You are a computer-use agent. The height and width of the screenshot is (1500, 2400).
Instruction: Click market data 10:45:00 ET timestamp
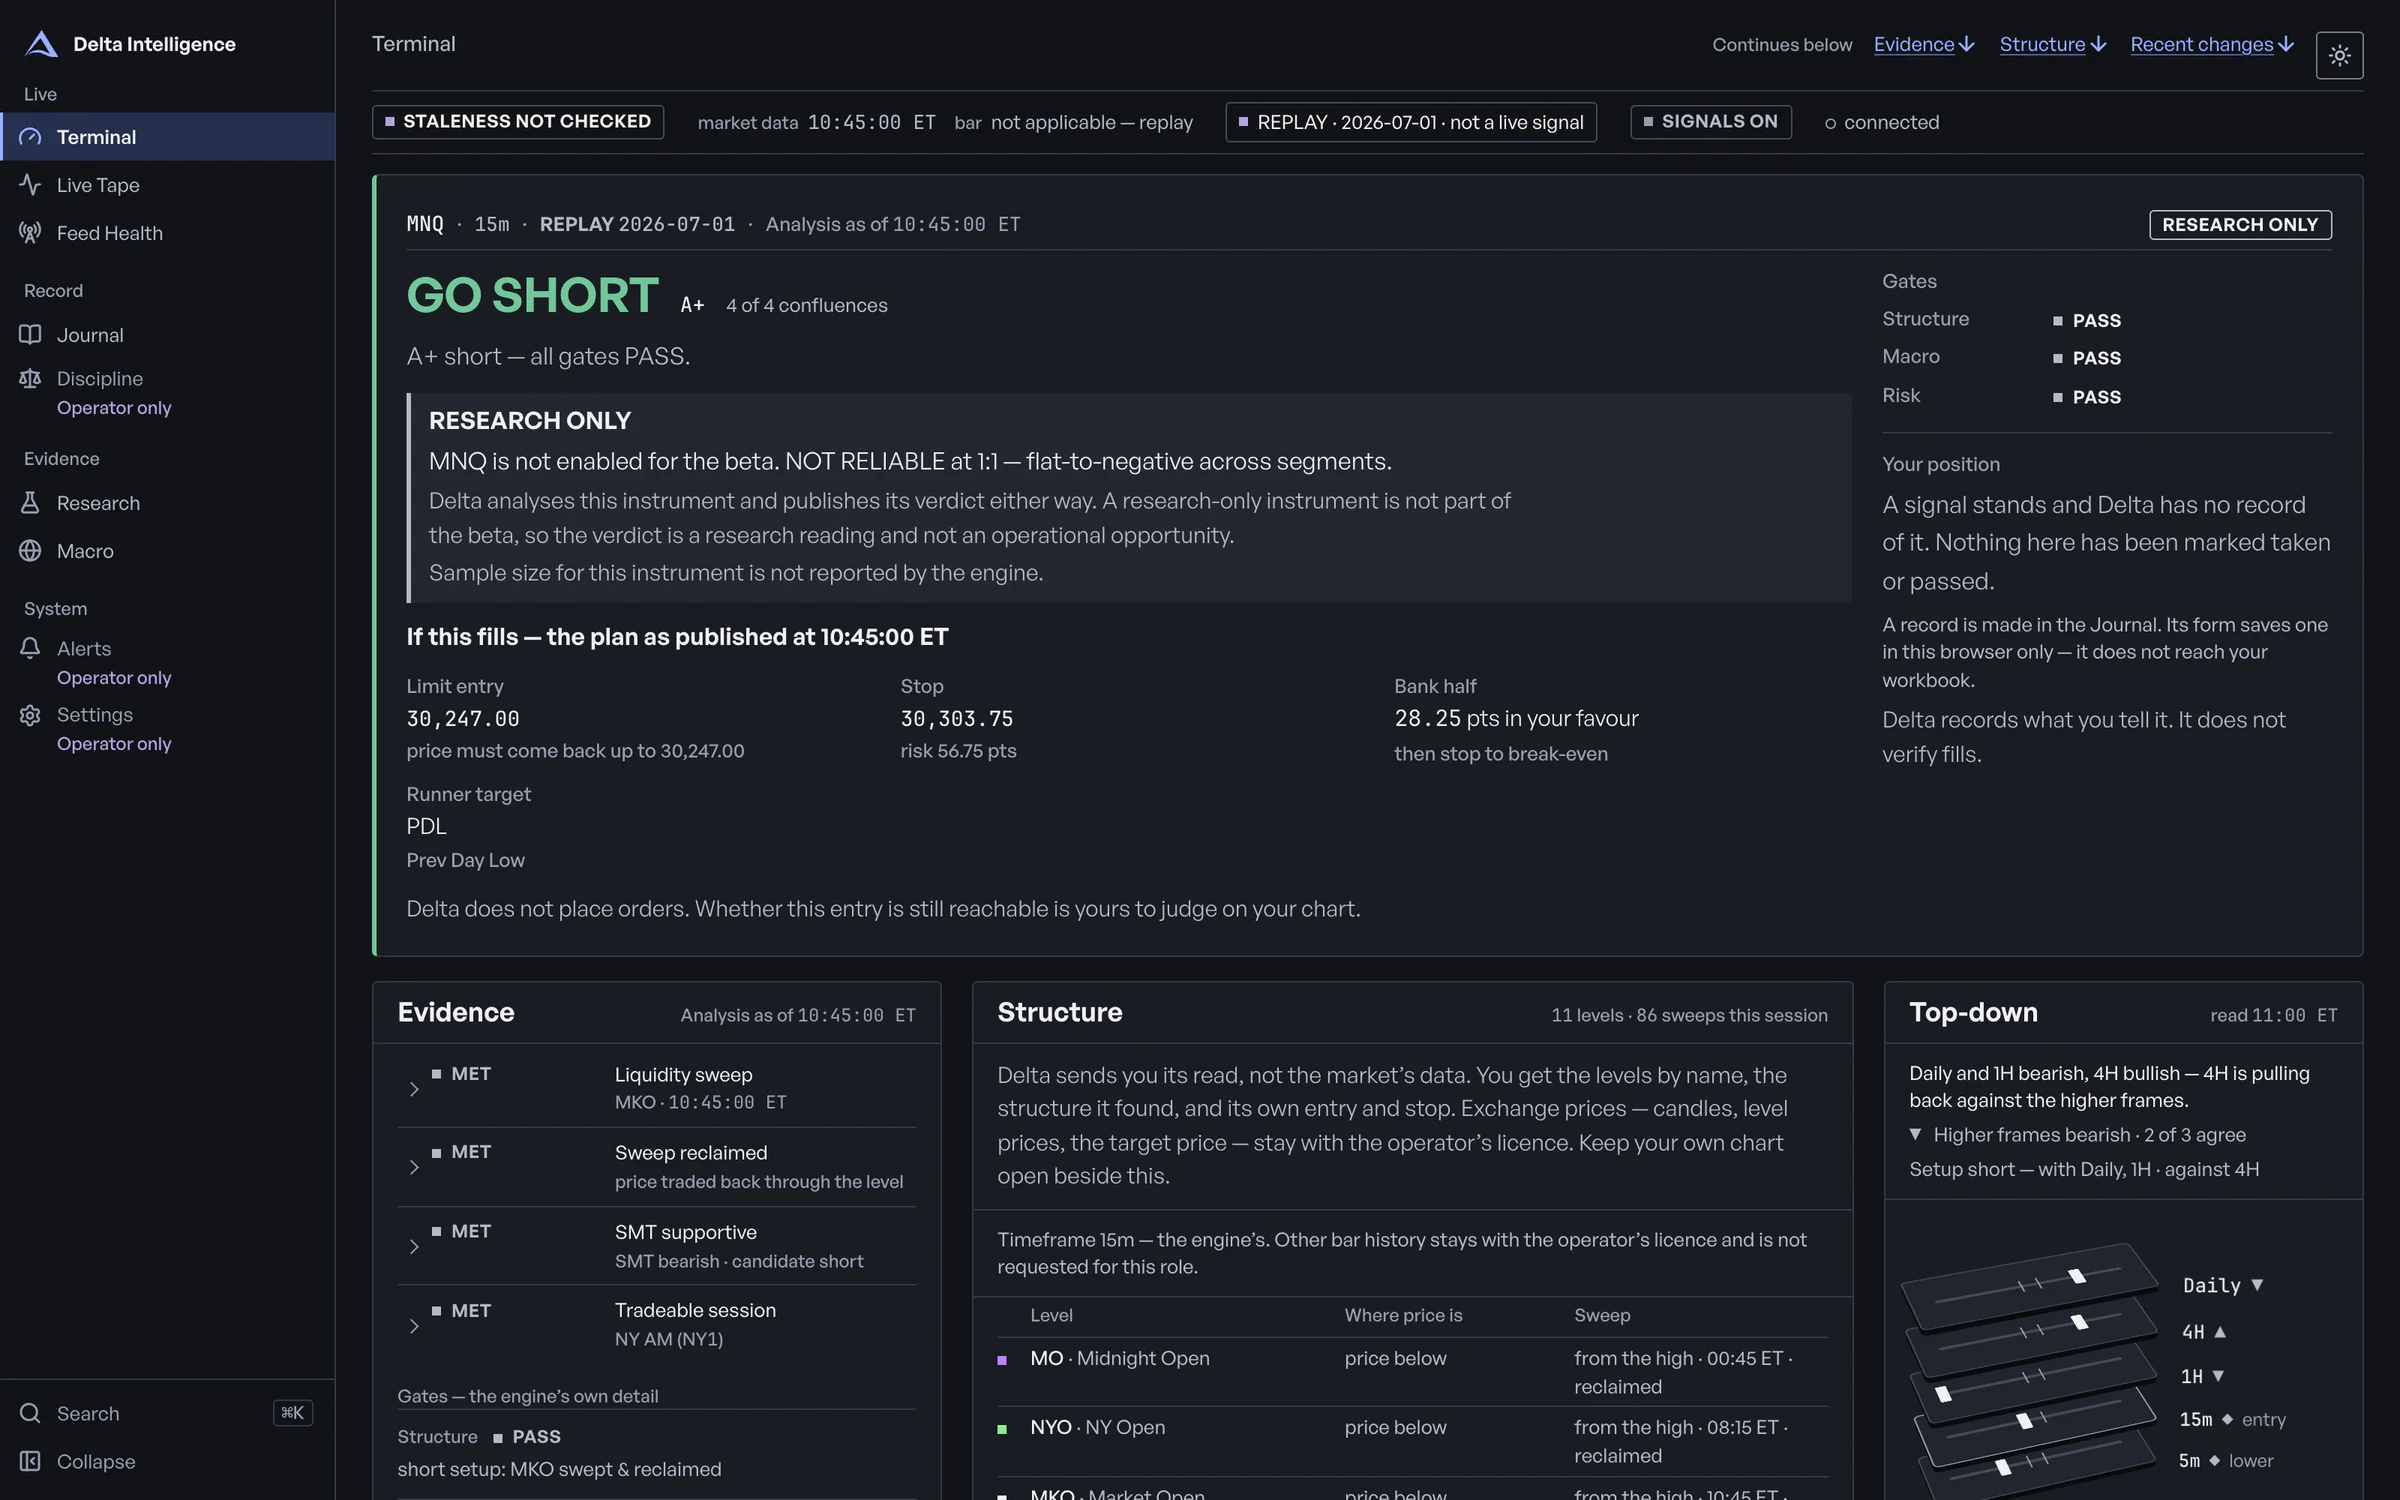(x=871, y=122)
